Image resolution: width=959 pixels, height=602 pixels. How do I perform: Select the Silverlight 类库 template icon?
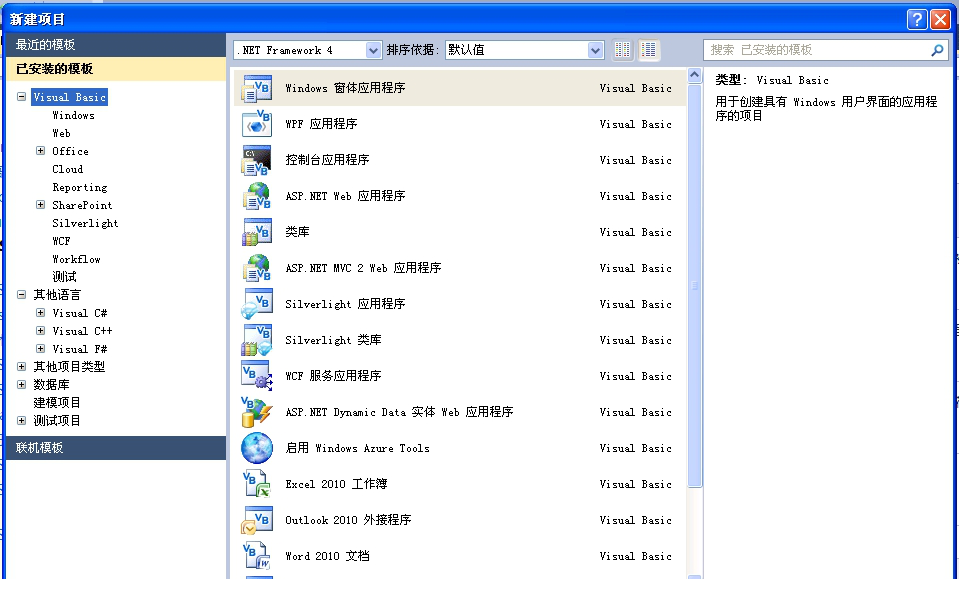257,340
